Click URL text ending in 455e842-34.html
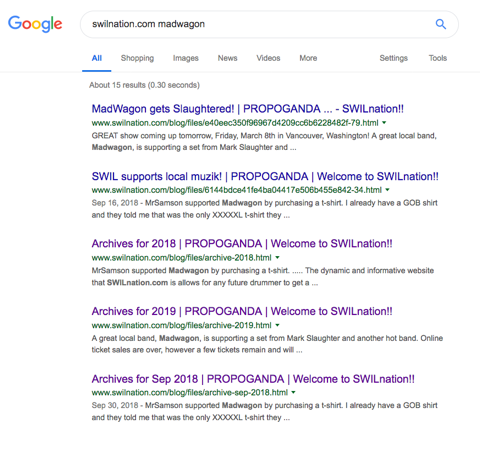480x449 pixels. tap(237, 190)
